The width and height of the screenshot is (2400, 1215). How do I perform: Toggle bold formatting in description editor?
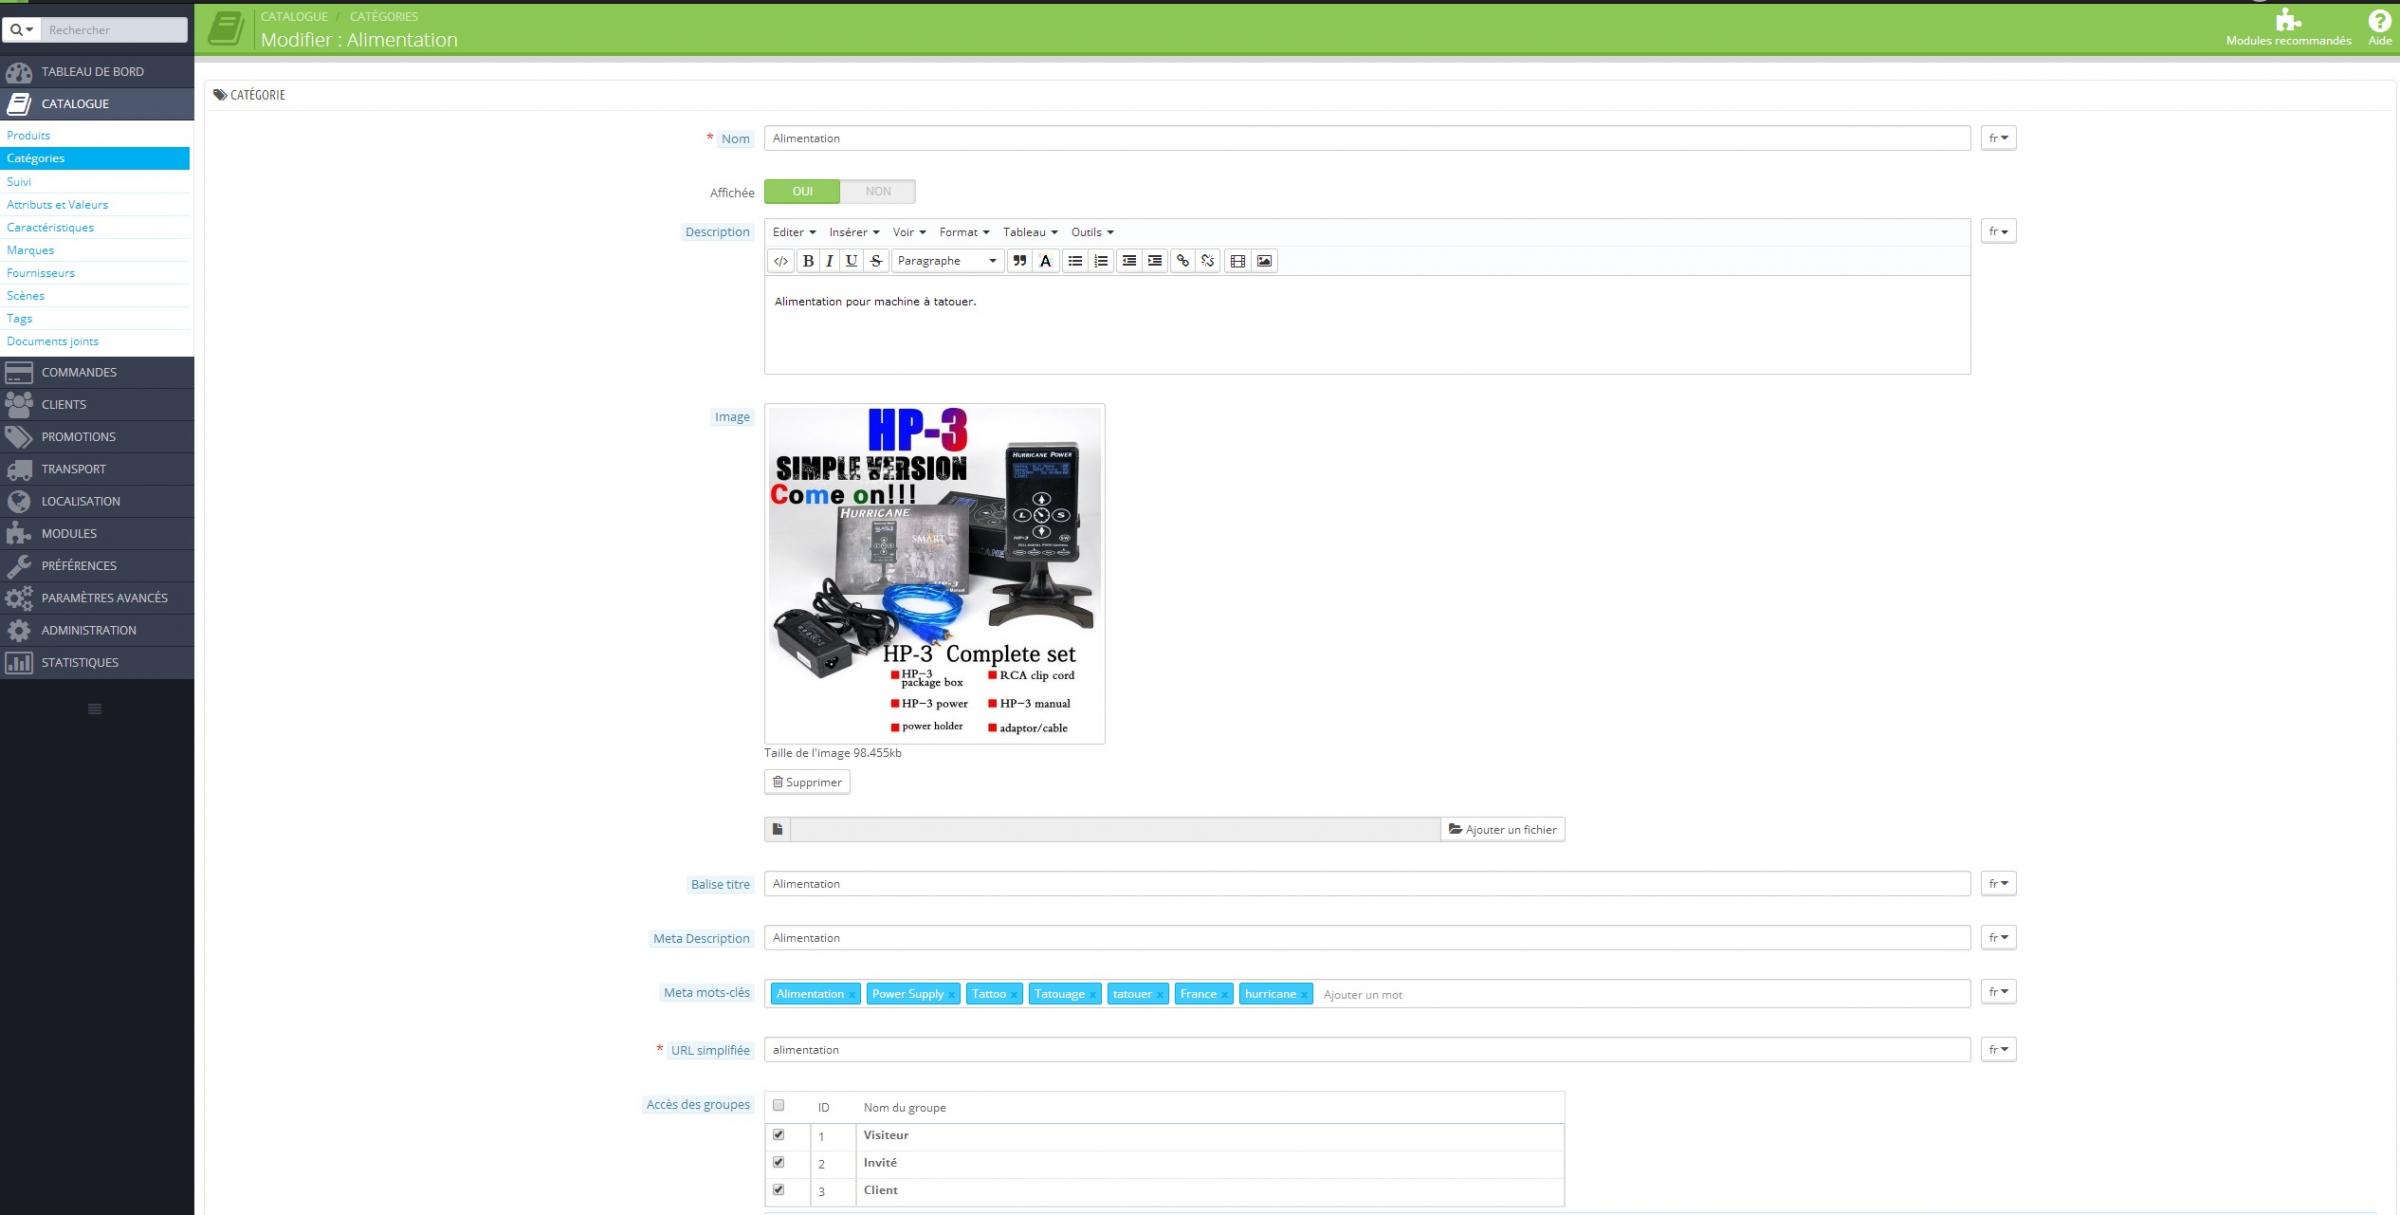coord(808,261)
